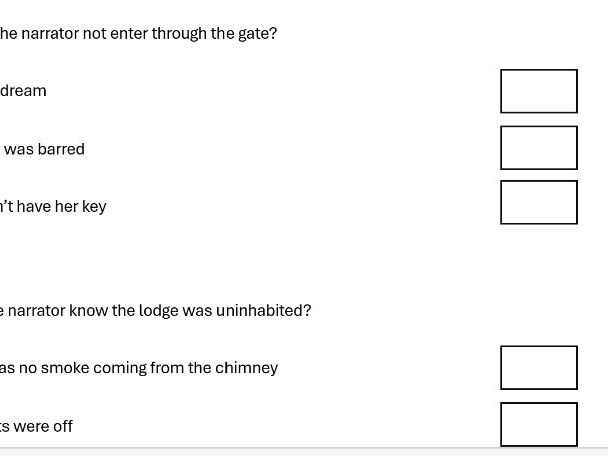The height and width of the screenshot is (456, 608).
Task: Click the 'no smoke coming from the chimney' text
Action: 139,368
